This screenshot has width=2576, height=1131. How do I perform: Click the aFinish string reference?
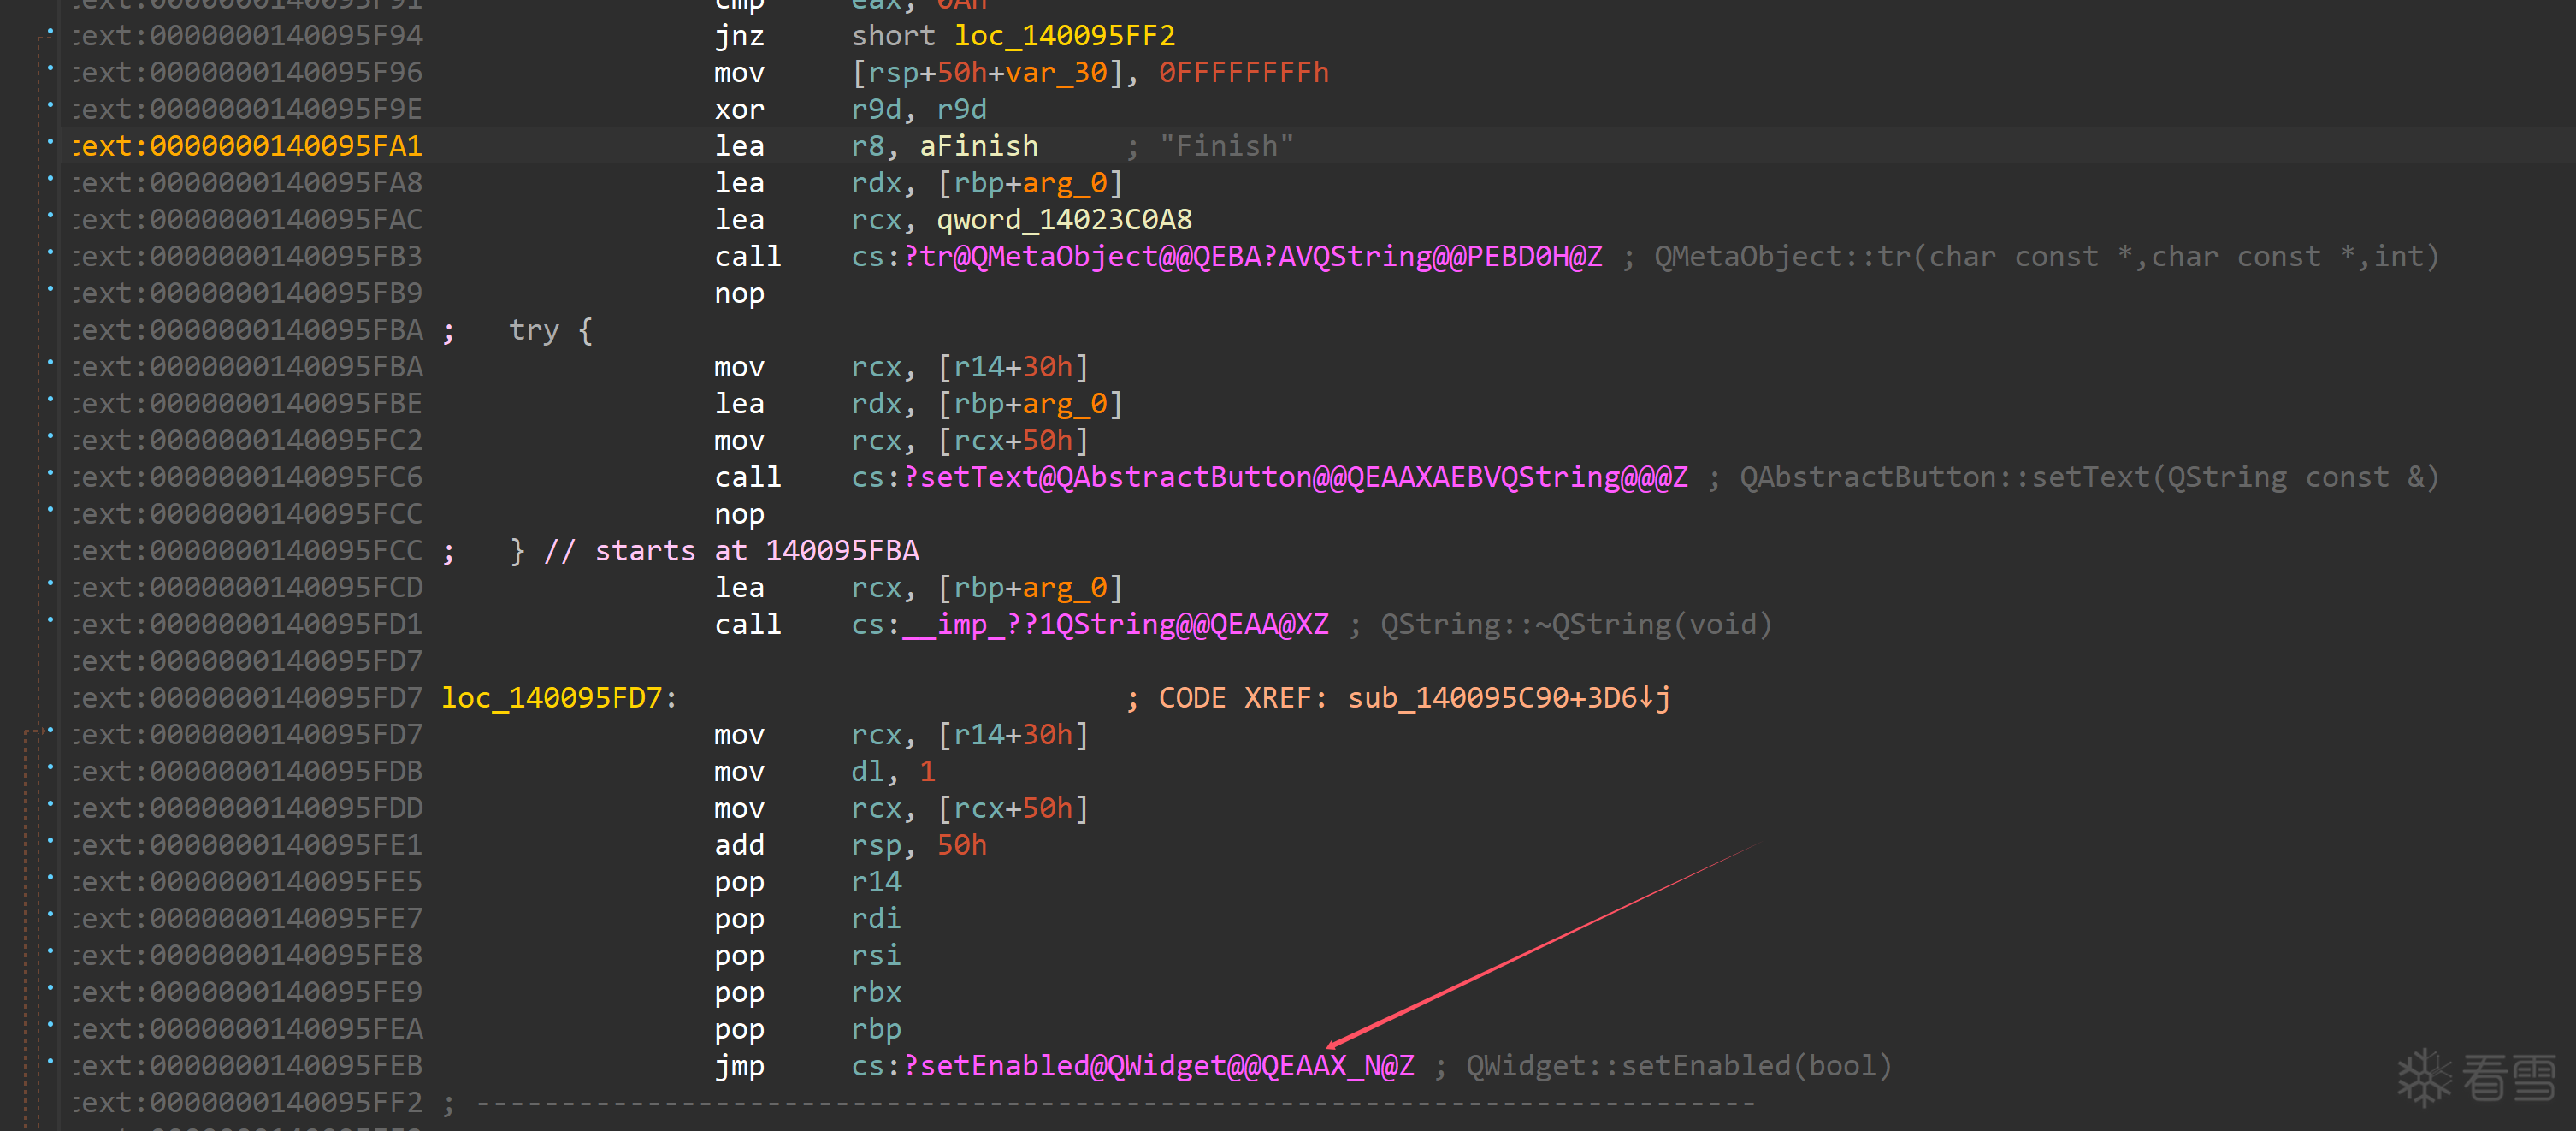coord(978,146)
